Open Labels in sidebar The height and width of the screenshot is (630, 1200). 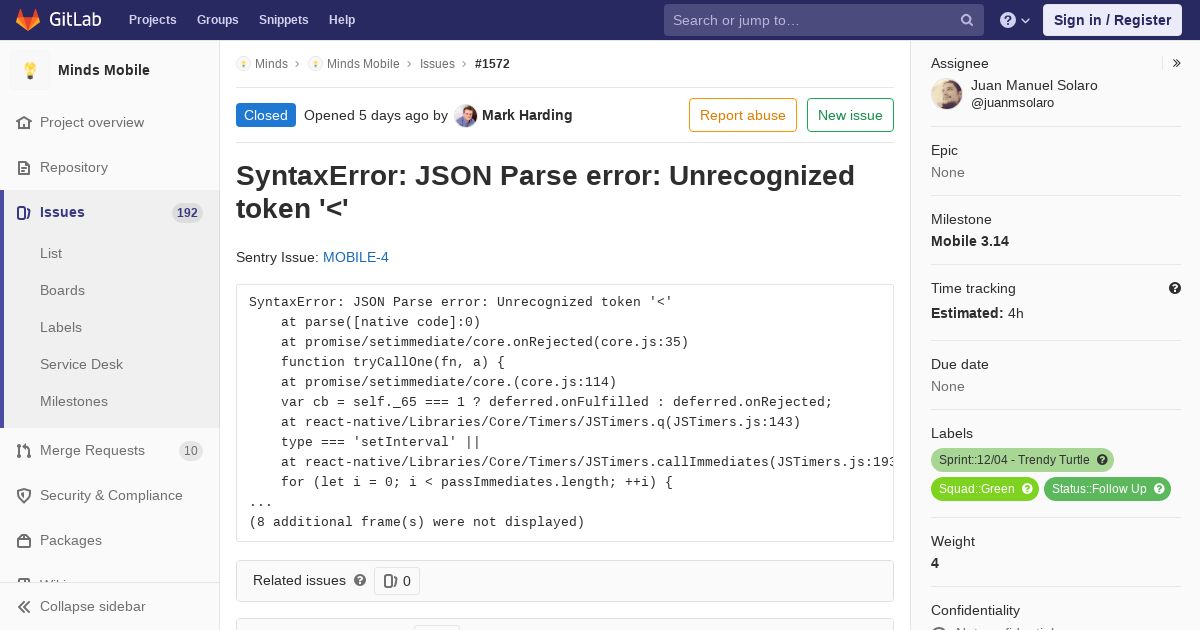point(61,327)
